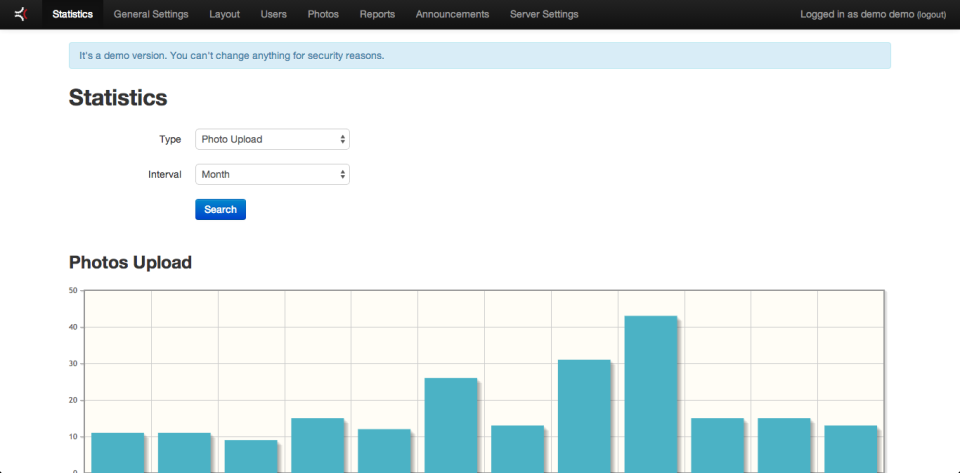Click the y-axis label 50

pos(73,291)
